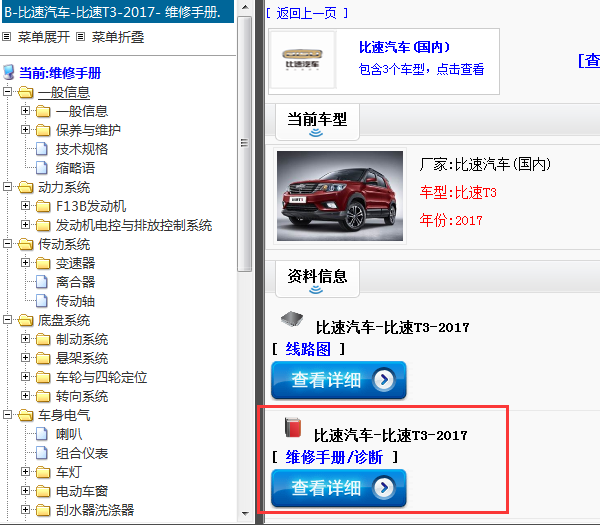Open the 维修手册/诊断 link
Image resolution: width=600 pixels, height=525 pixels.
pos(334,457)
